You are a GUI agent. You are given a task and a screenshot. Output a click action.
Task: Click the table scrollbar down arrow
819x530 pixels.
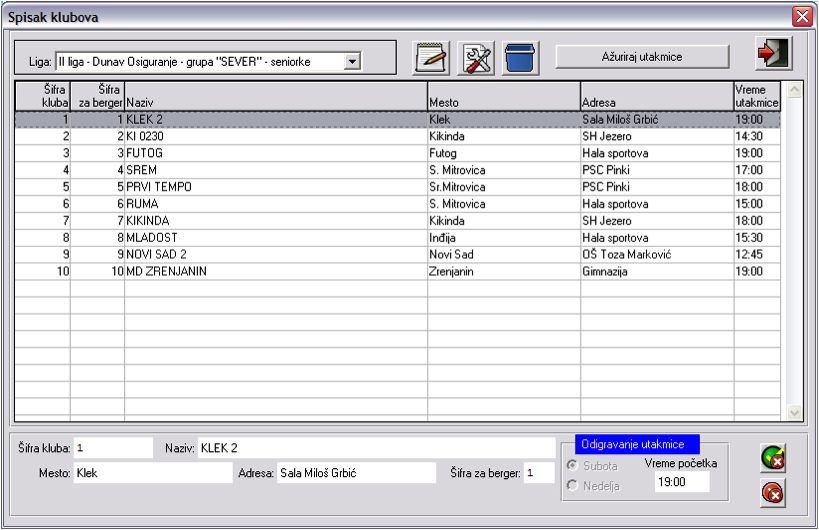(795, 412)
